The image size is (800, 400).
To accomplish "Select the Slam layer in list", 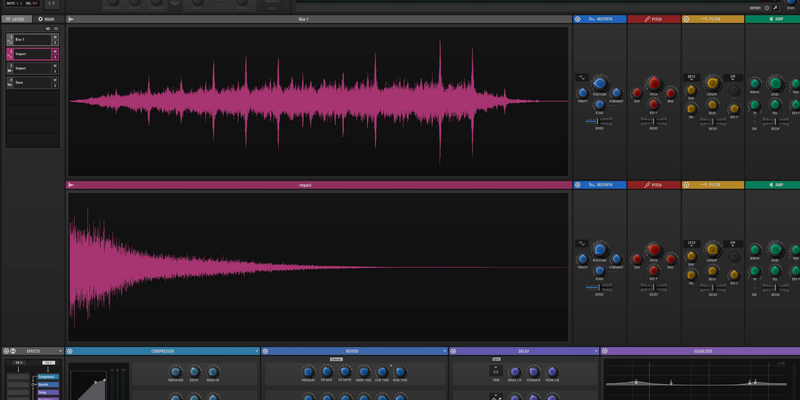I will (30, 82).
